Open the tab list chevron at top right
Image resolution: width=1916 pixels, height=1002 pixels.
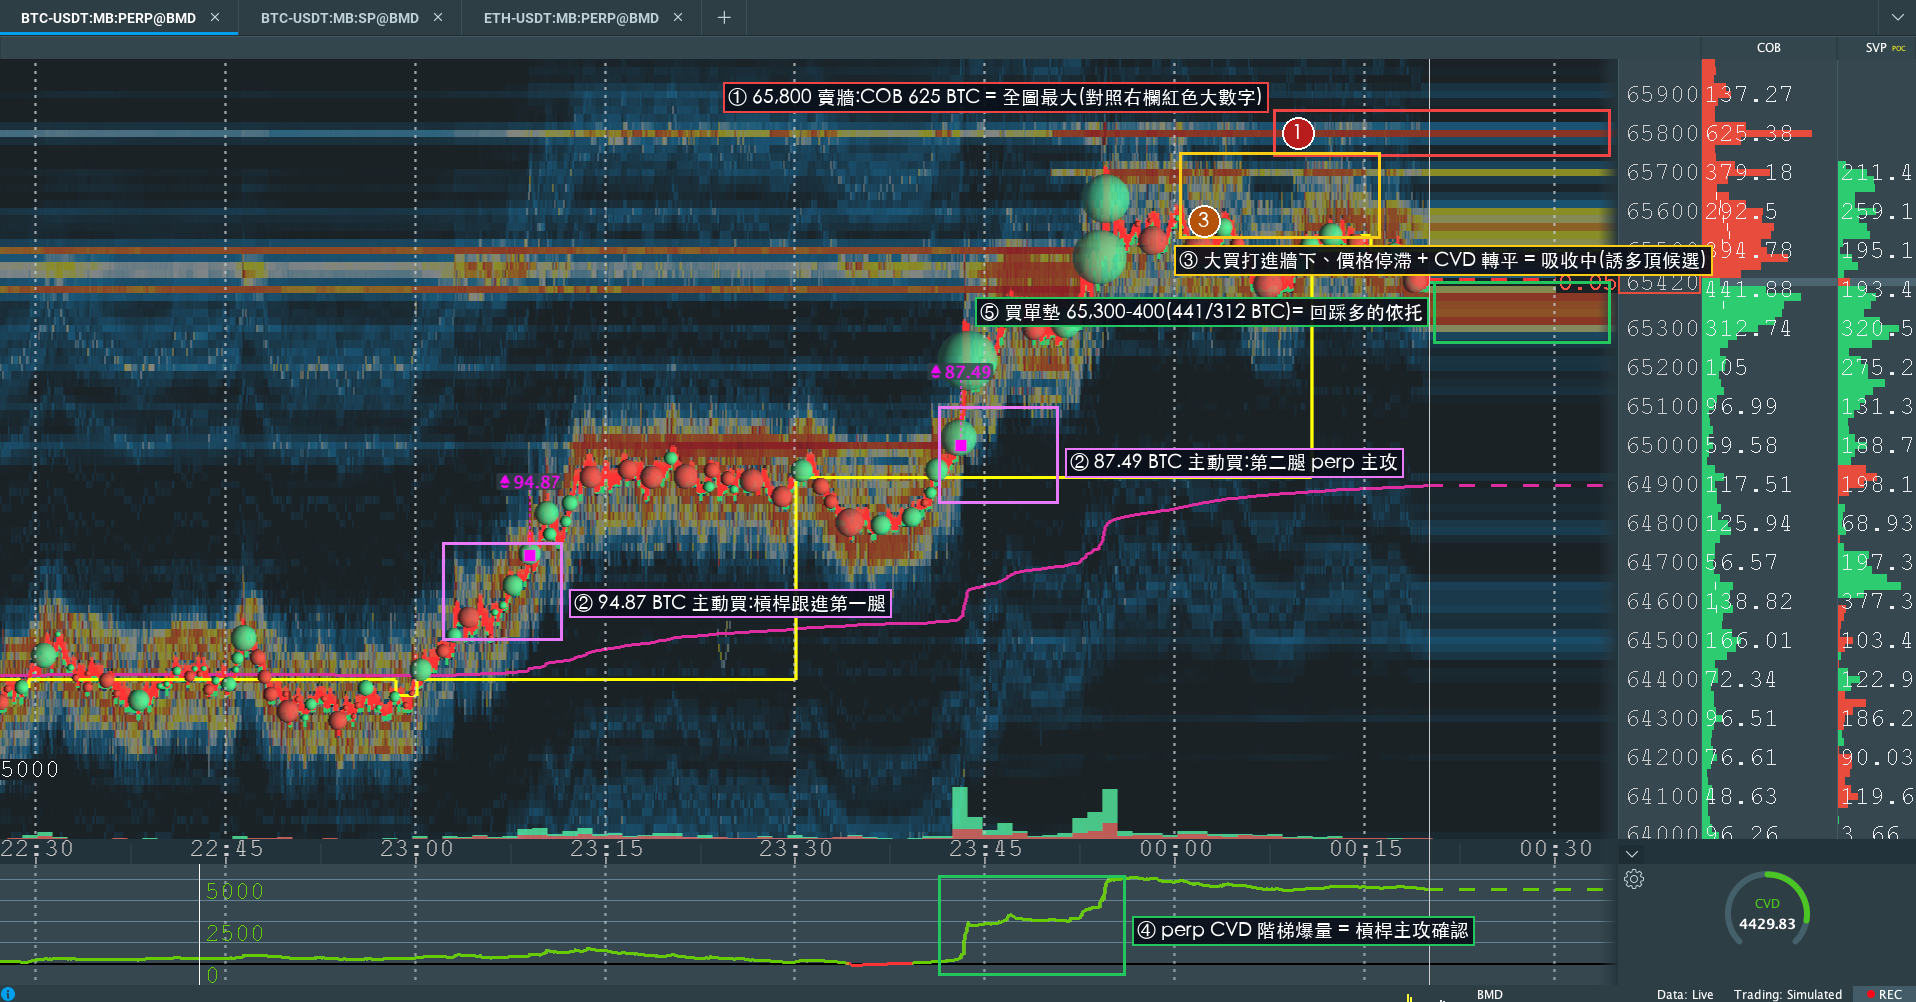click(1898, 17)
